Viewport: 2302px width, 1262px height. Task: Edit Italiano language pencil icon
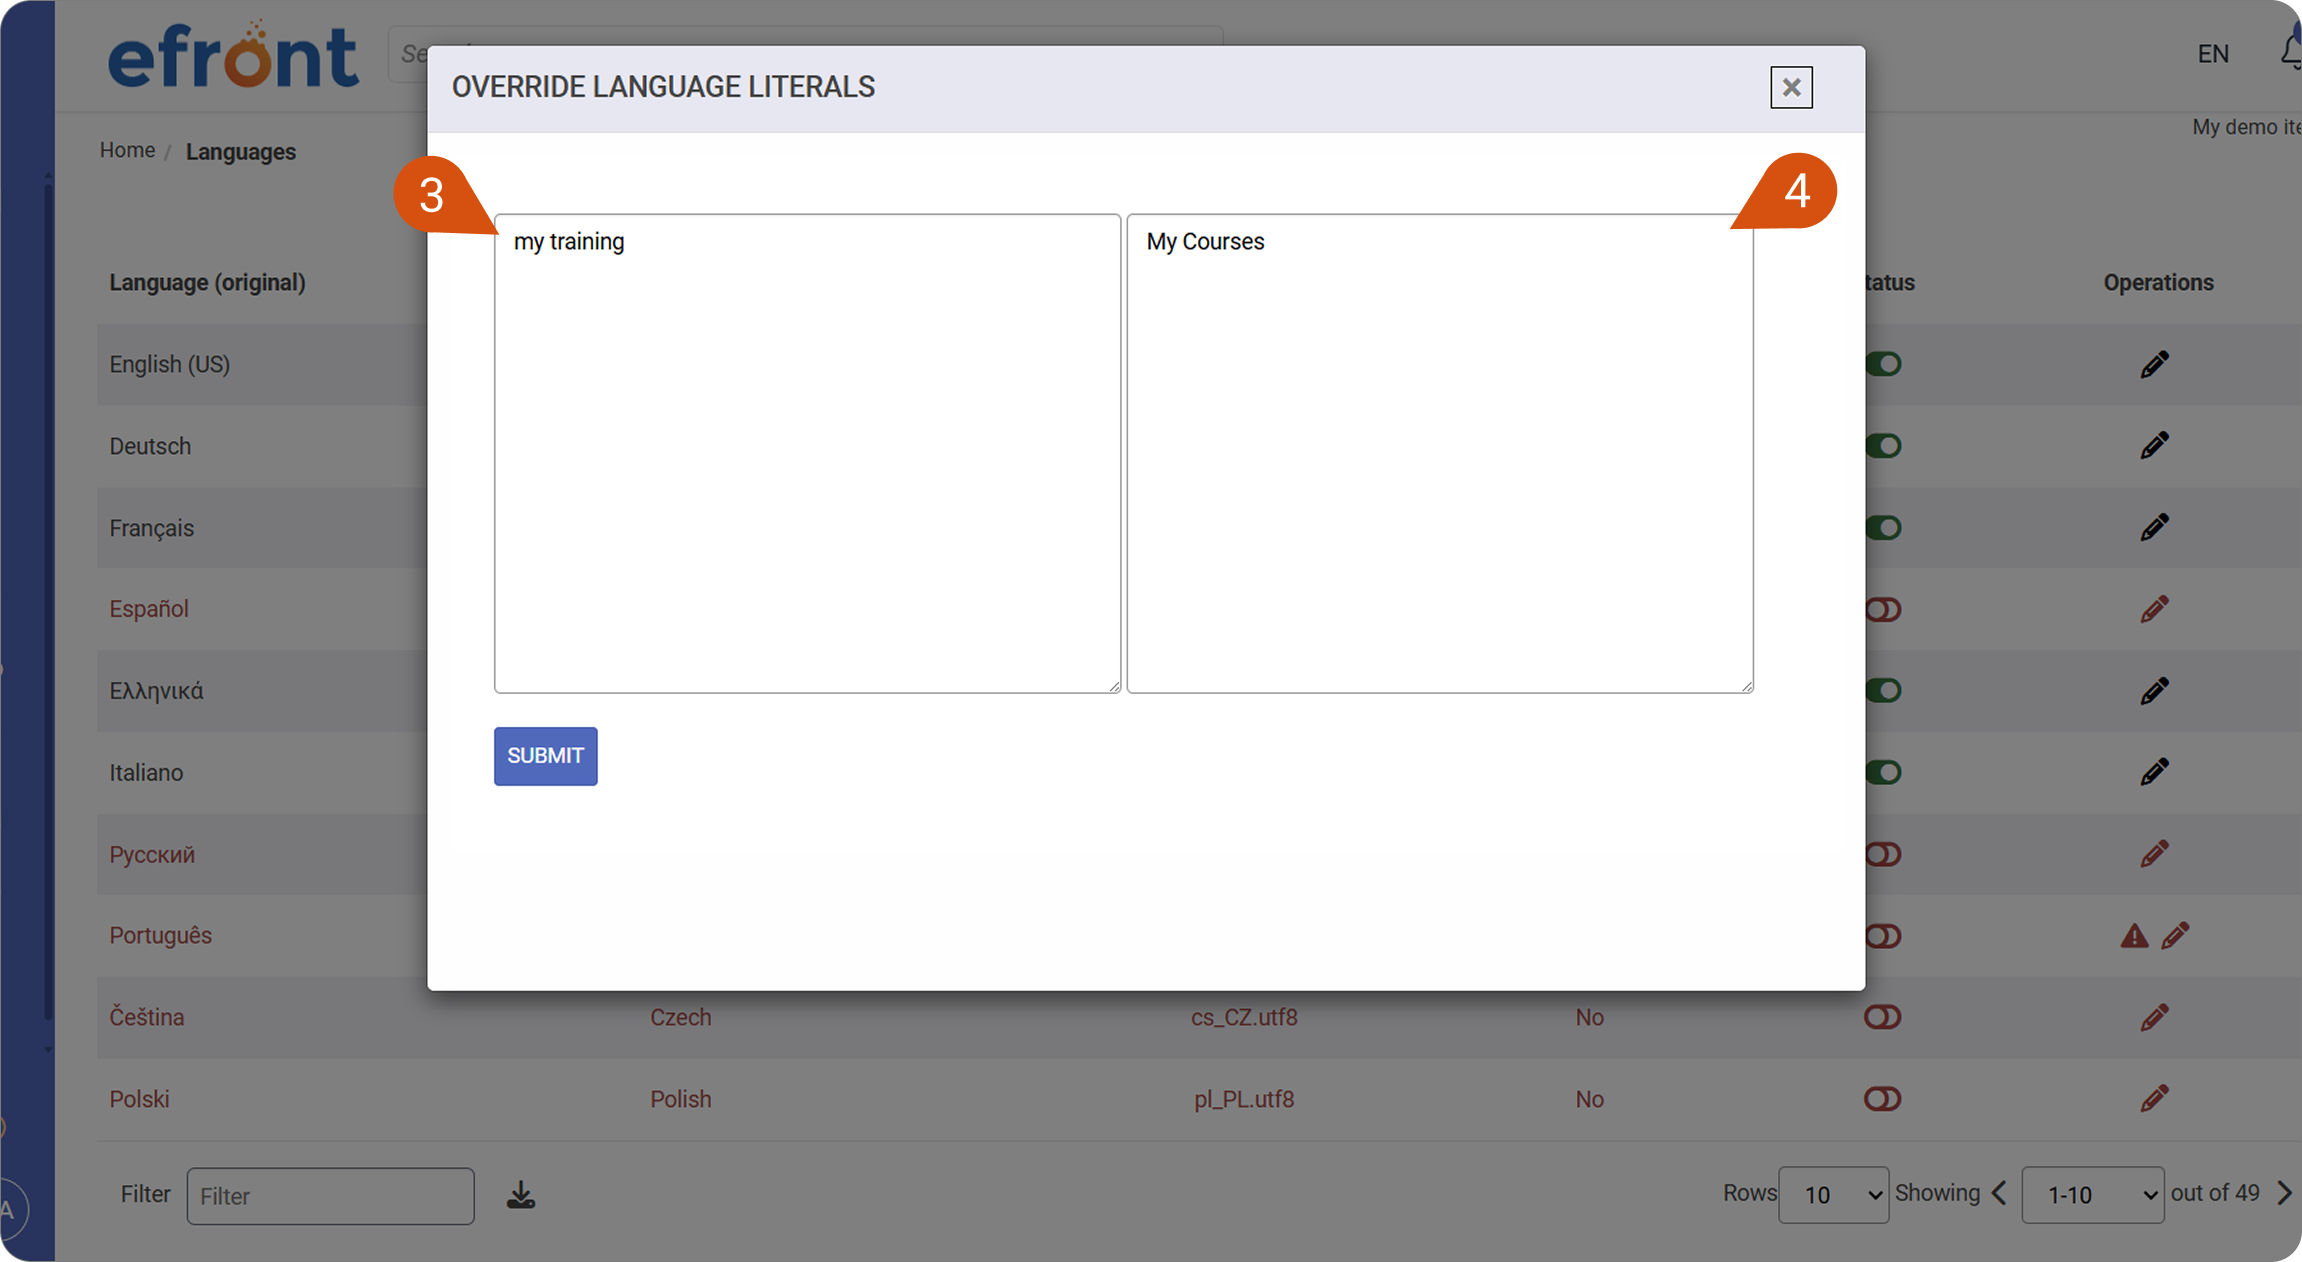[2155, 772]
